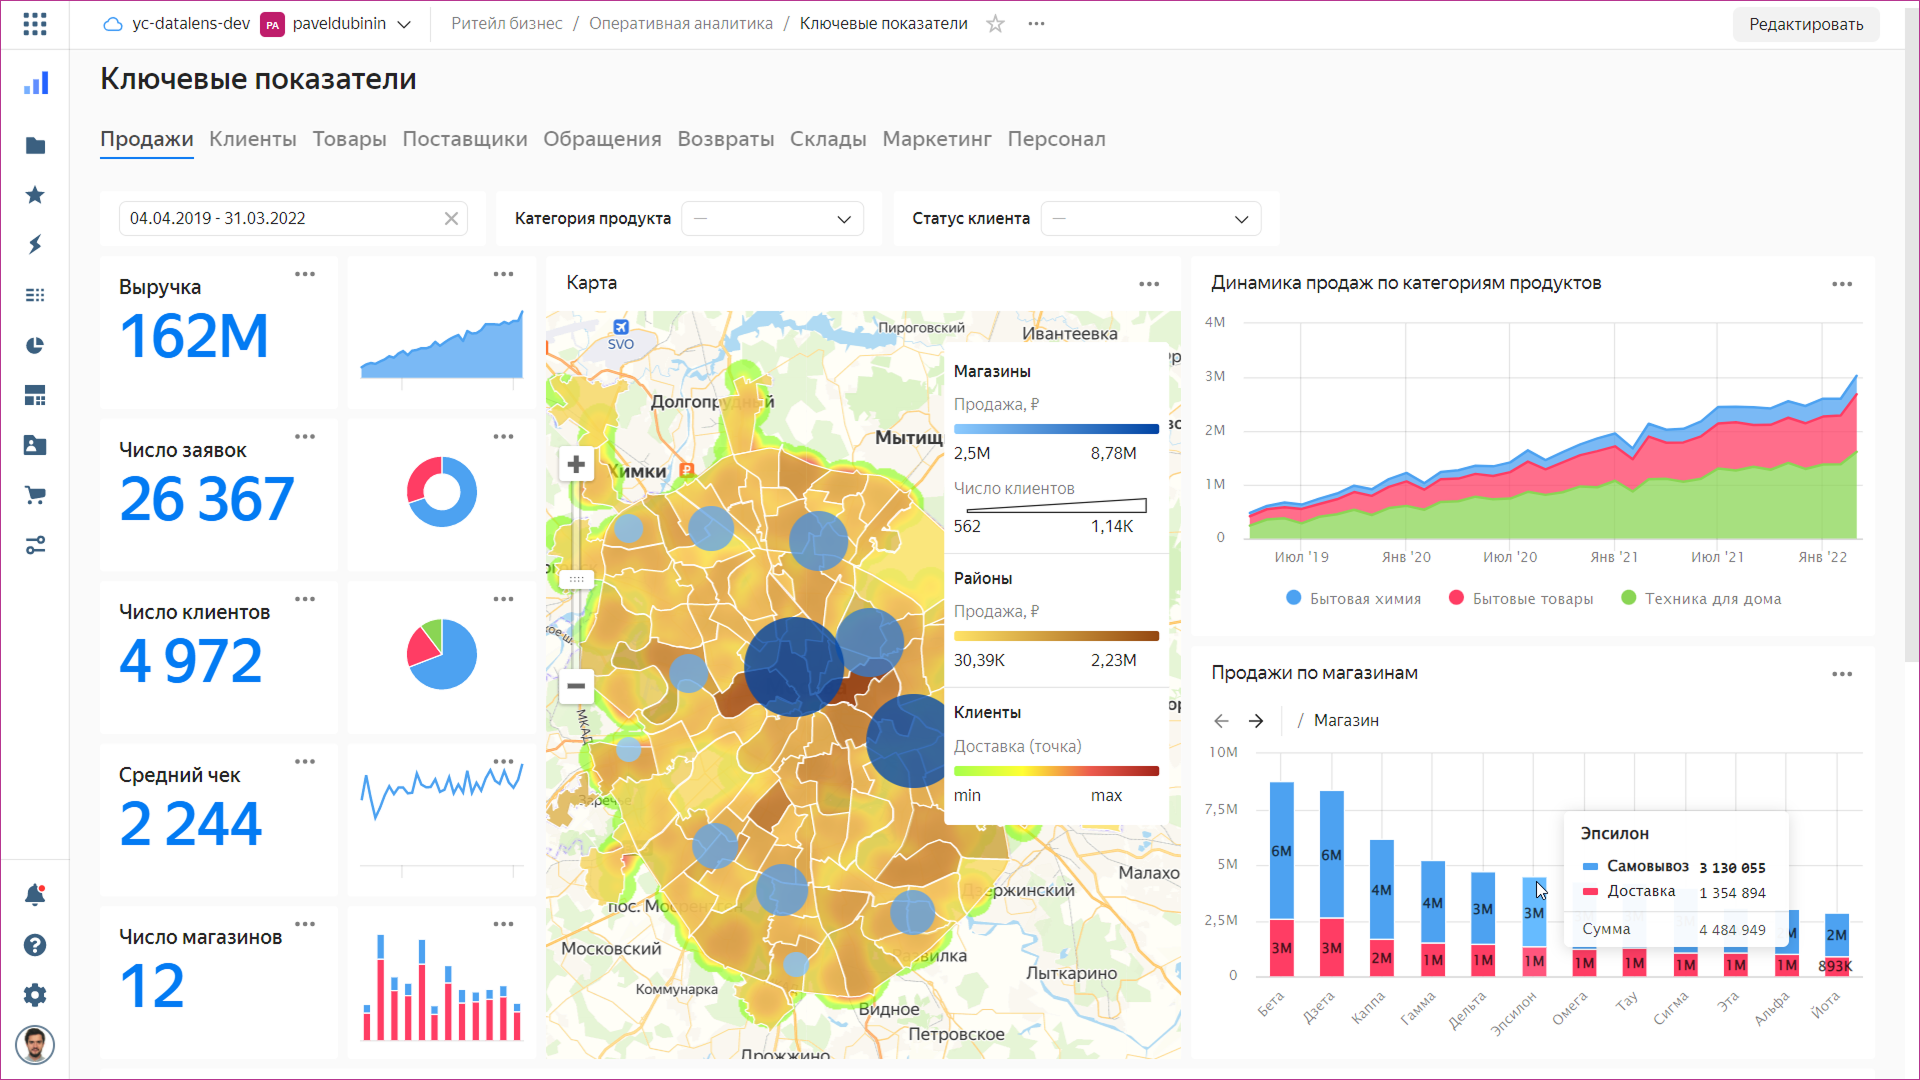Expand Статус клиента dropdown
This screenshot has width=1920, height=1080.
[x=1150, y=219]
